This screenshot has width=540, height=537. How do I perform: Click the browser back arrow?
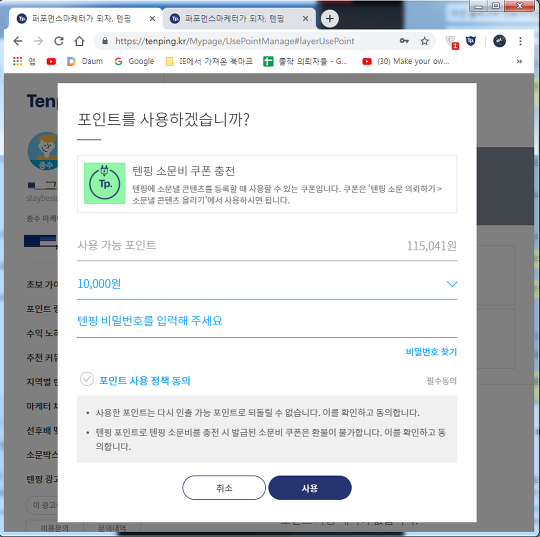(x=18, y=41)
